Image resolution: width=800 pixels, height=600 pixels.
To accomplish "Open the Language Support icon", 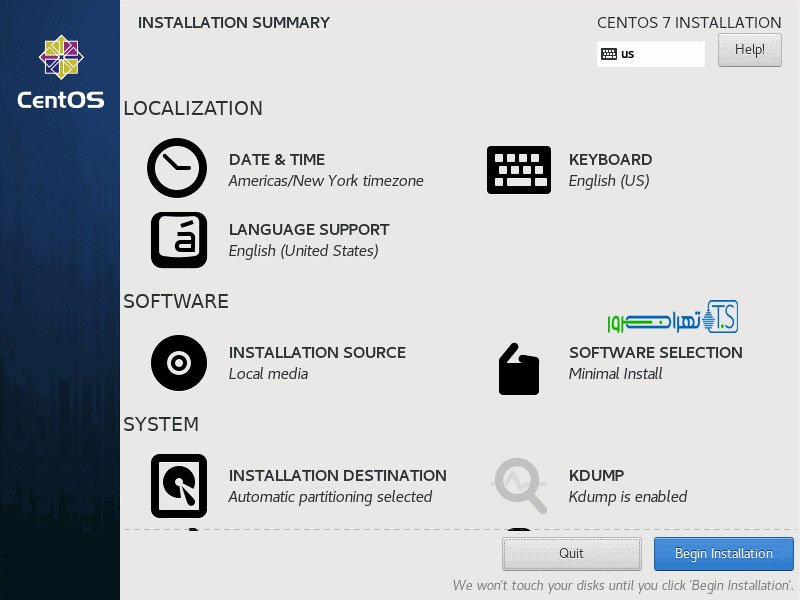I will (179, 240).
